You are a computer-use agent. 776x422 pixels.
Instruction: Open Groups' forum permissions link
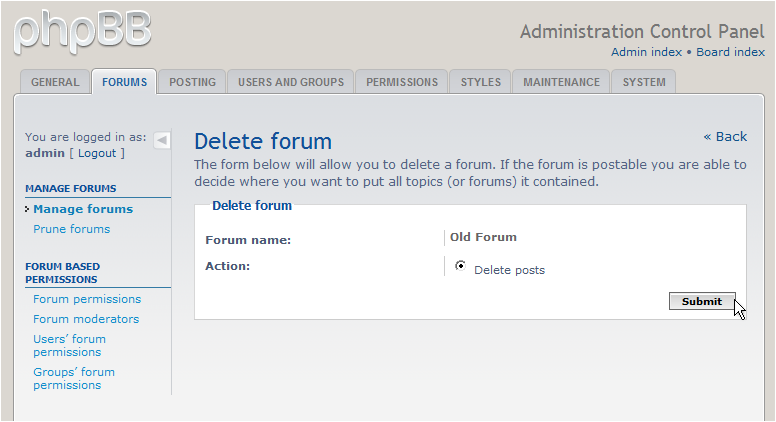[74, 378]
